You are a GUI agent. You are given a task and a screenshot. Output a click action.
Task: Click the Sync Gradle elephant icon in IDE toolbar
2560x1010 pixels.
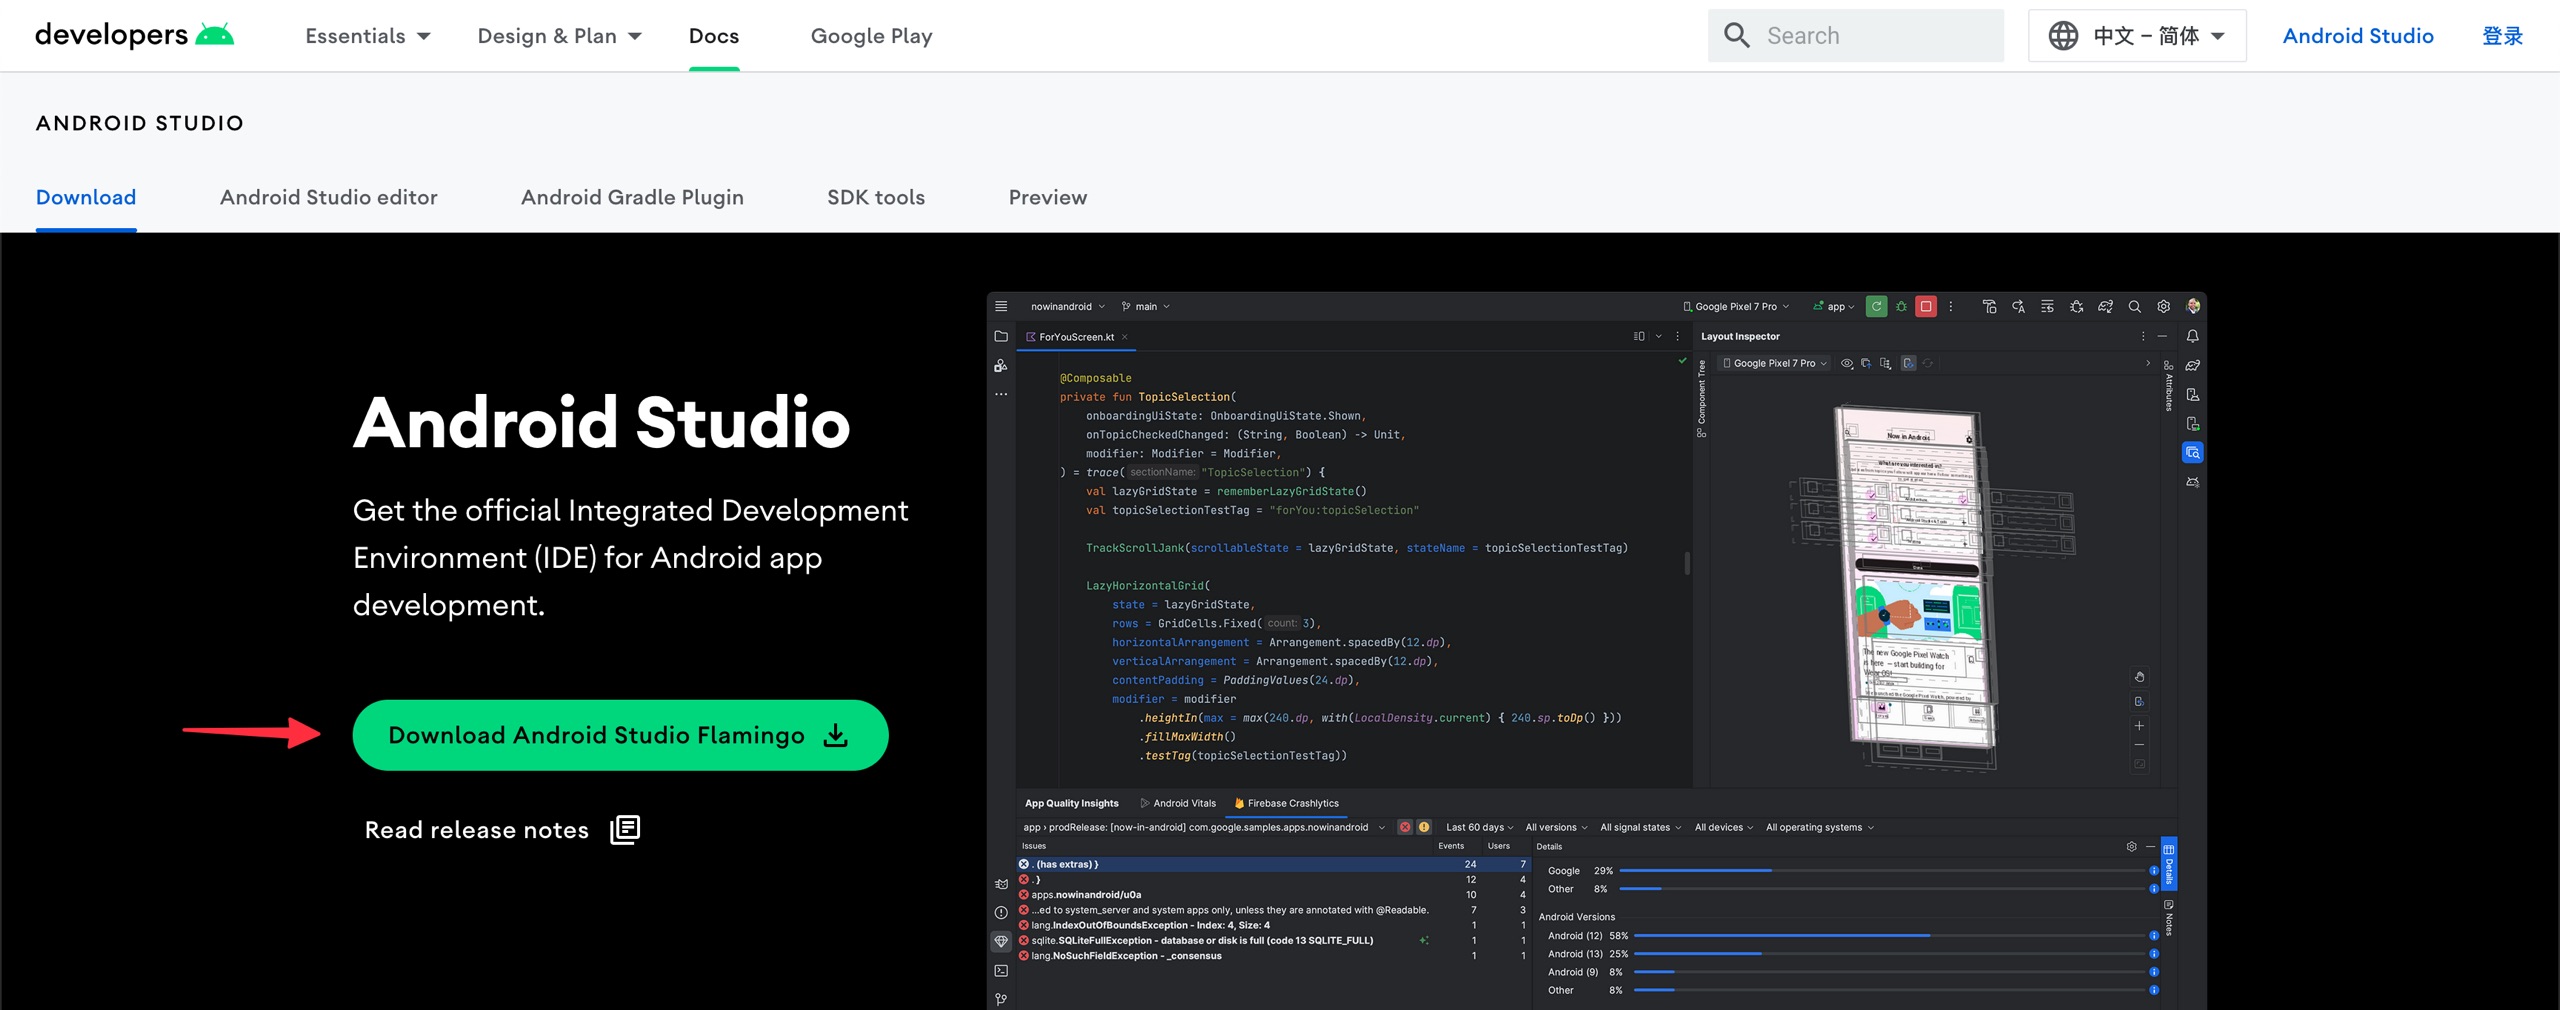(x=2105, y=307)
